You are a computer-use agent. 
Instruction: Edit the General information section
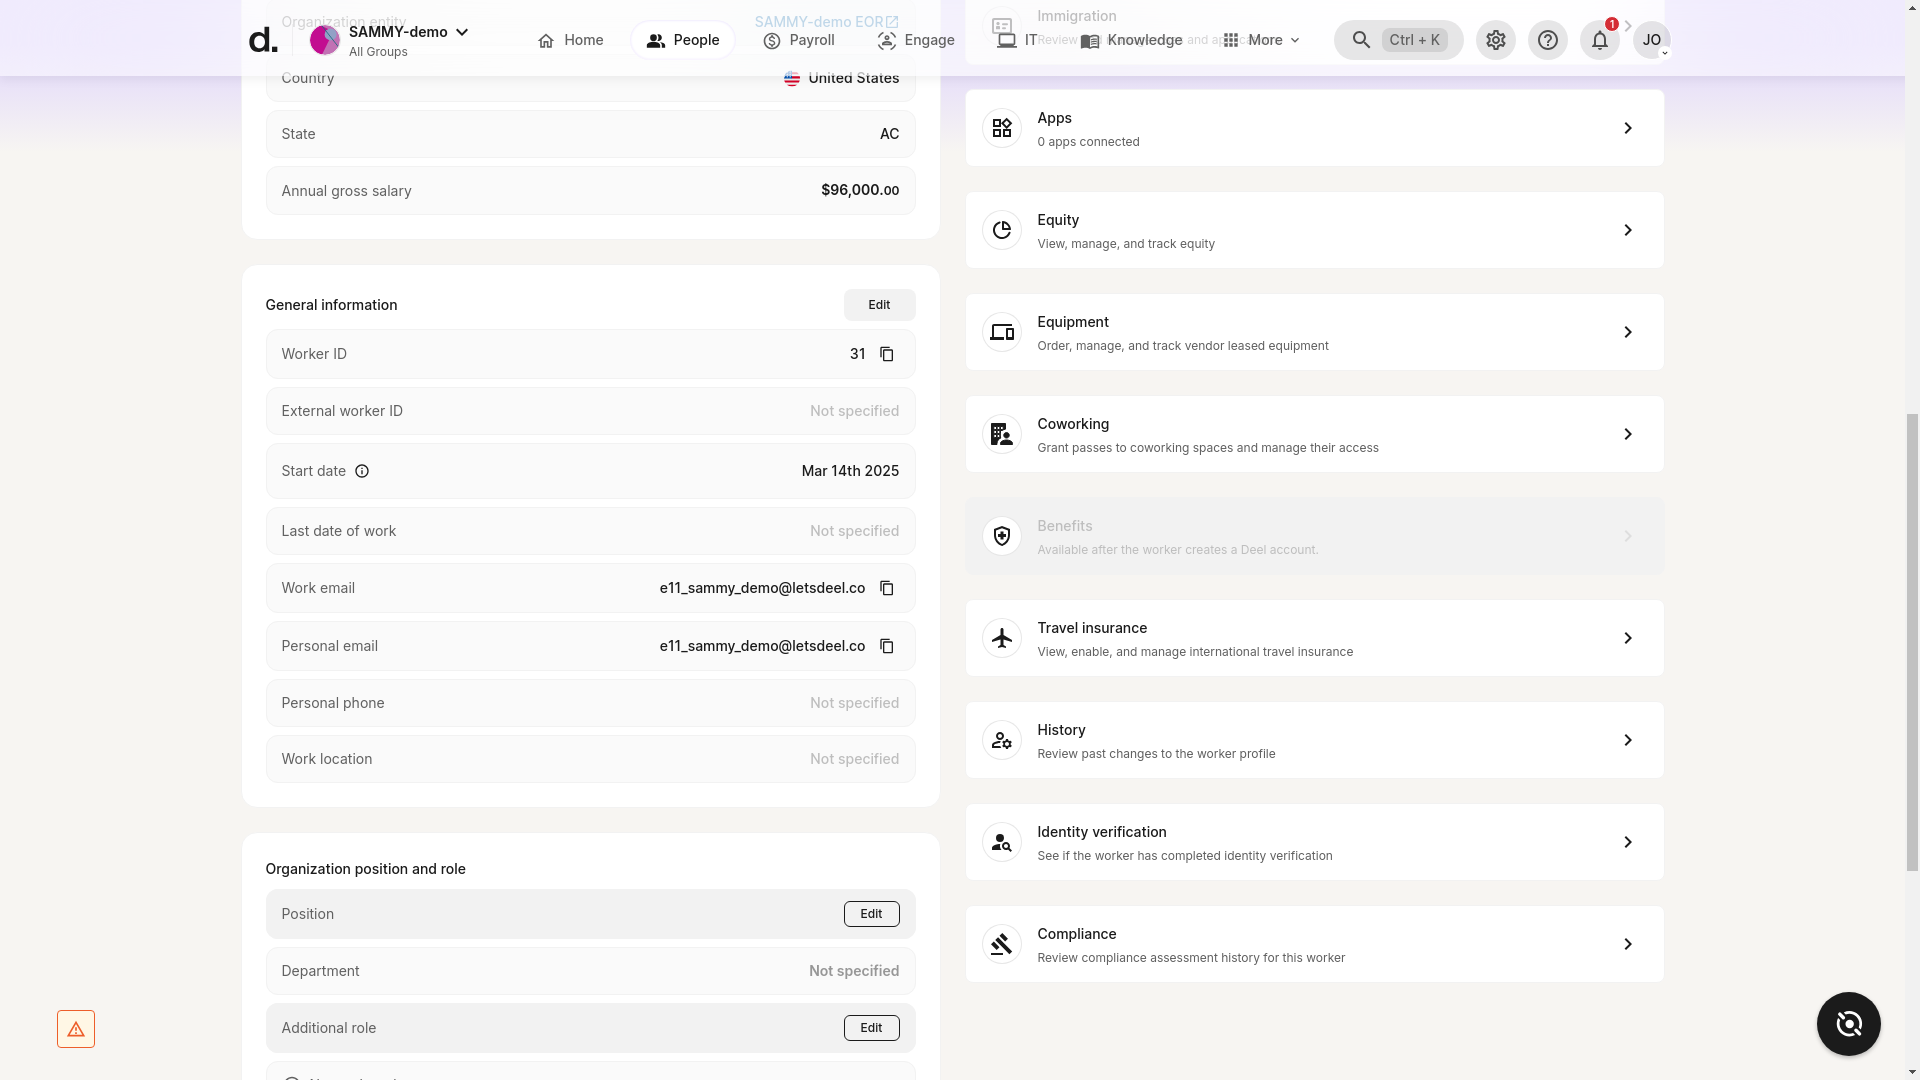(x=878, y=305)
